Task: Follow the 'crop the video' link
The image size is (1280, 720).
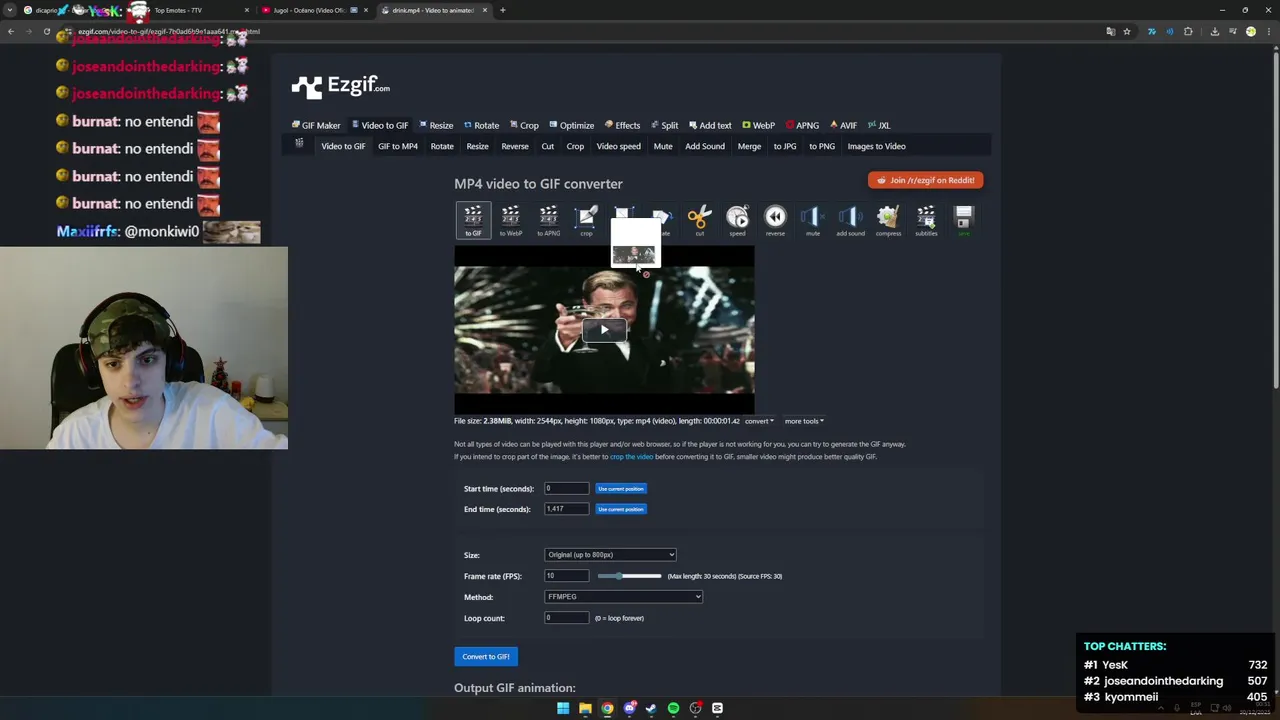Action: pos(631,457)
